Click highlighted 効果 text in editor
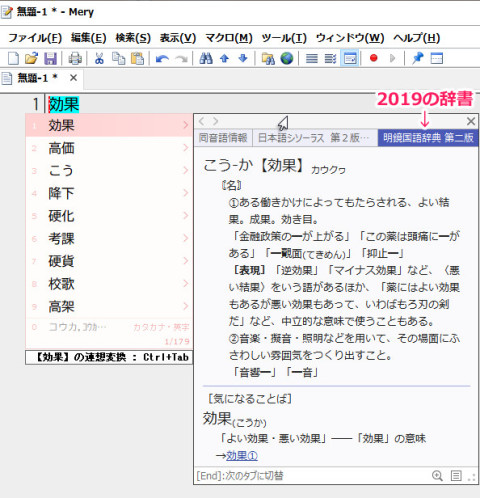480x498 pixels. tap(64, 105)
